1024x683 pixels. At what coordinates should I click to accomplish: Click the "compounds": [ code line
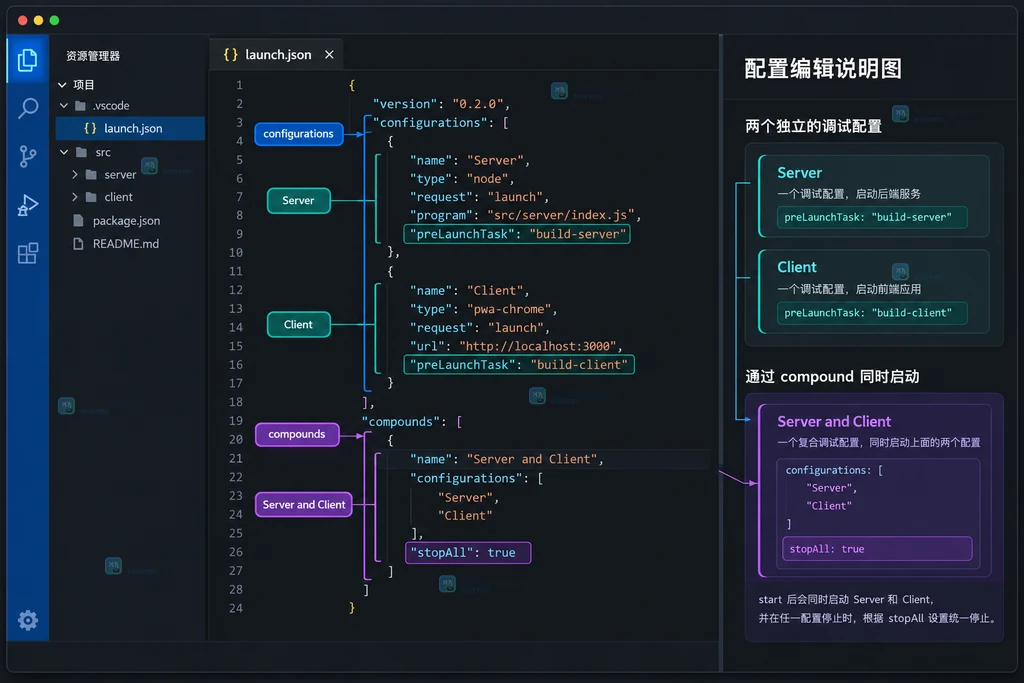[412, 422]
